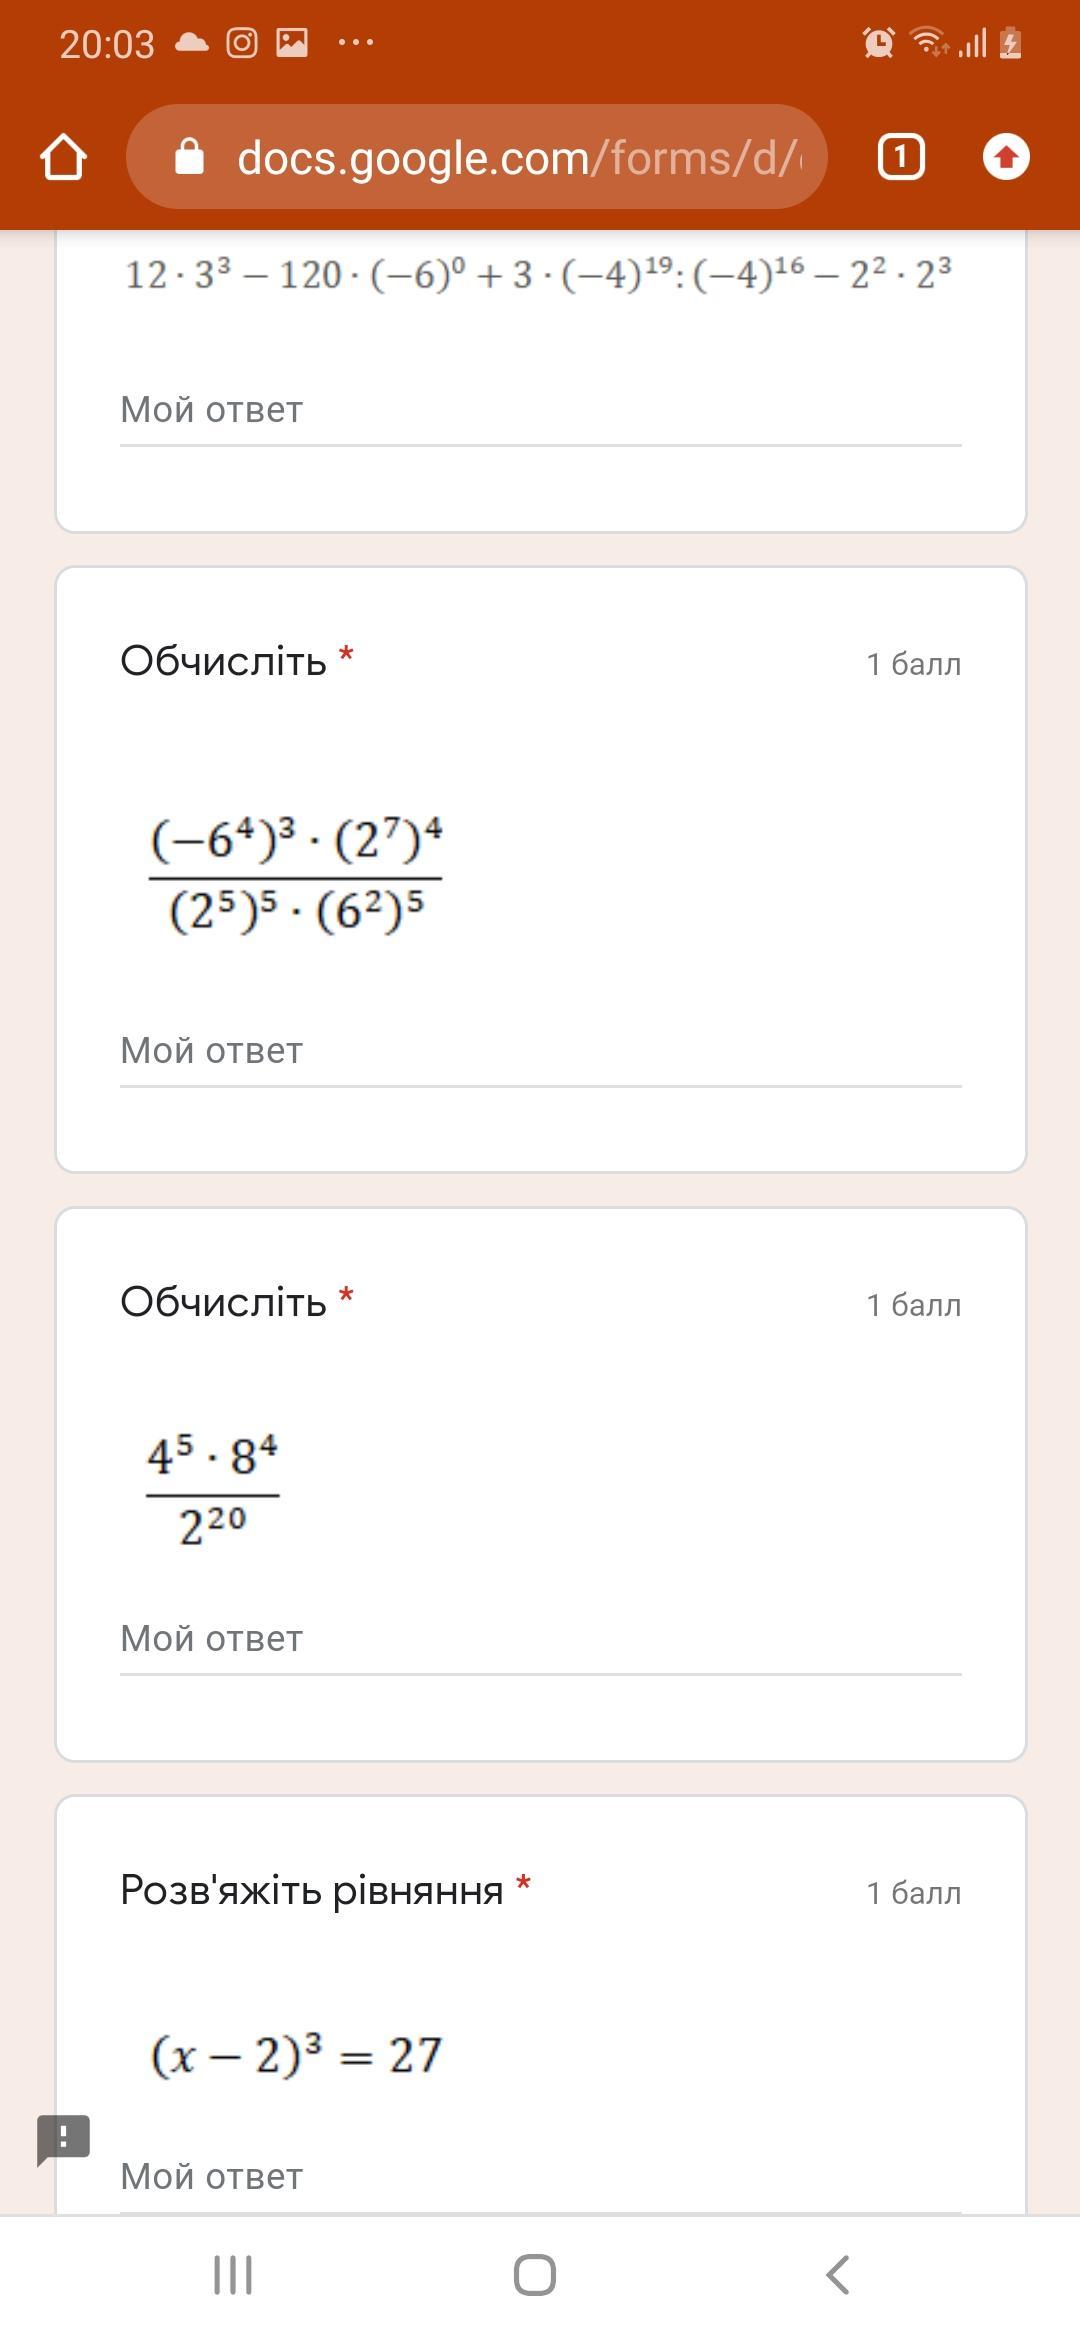Tap the docs.google.com address bar

click(518, 158)
